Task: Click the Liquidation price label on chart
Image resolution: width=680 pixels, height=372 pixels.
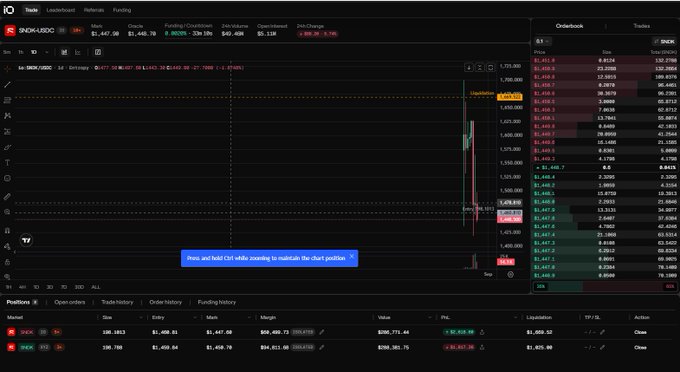Action: (482, 93)
